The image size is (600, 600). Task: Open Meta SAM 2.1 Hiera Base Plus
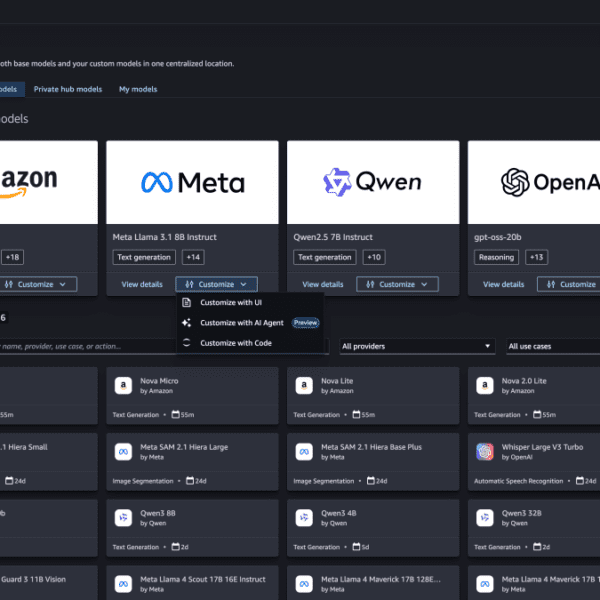point(372,447)
